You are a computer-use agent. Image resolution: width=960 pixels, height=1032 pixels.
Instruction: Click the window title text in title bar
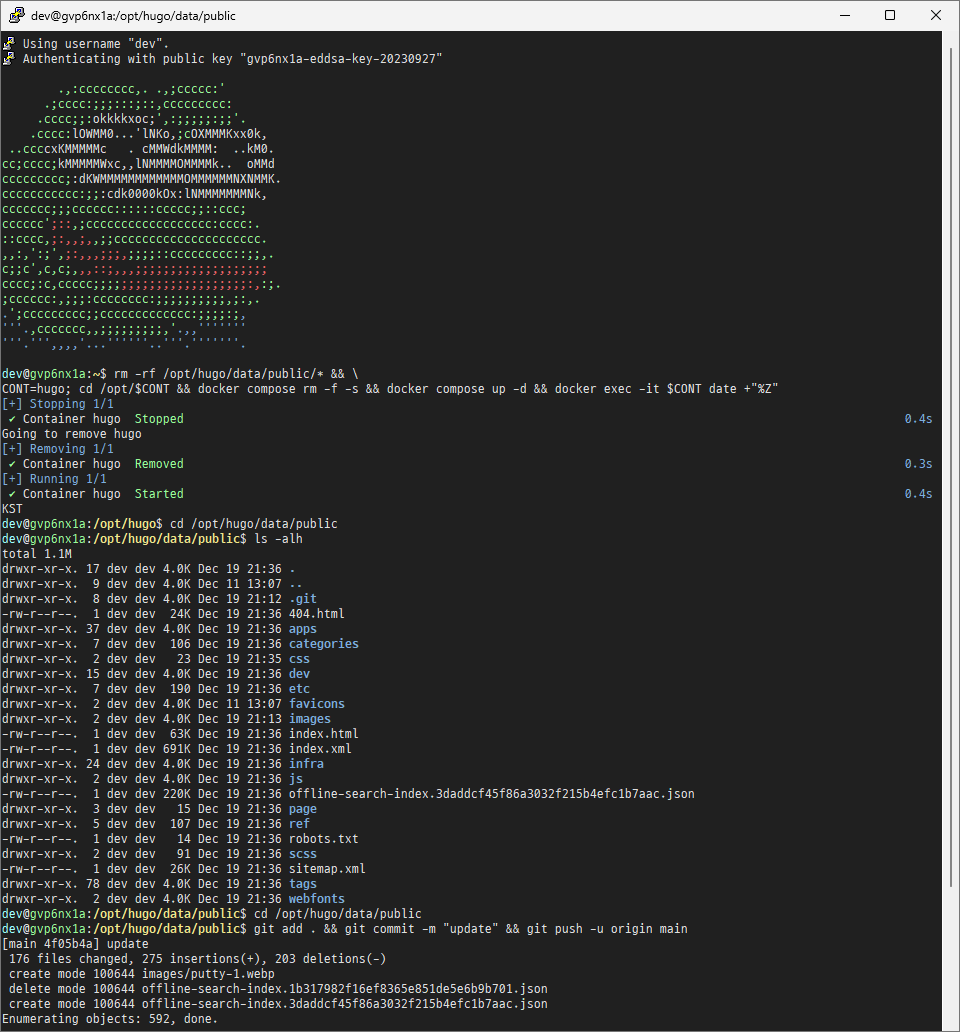click(x=120, y=16)
